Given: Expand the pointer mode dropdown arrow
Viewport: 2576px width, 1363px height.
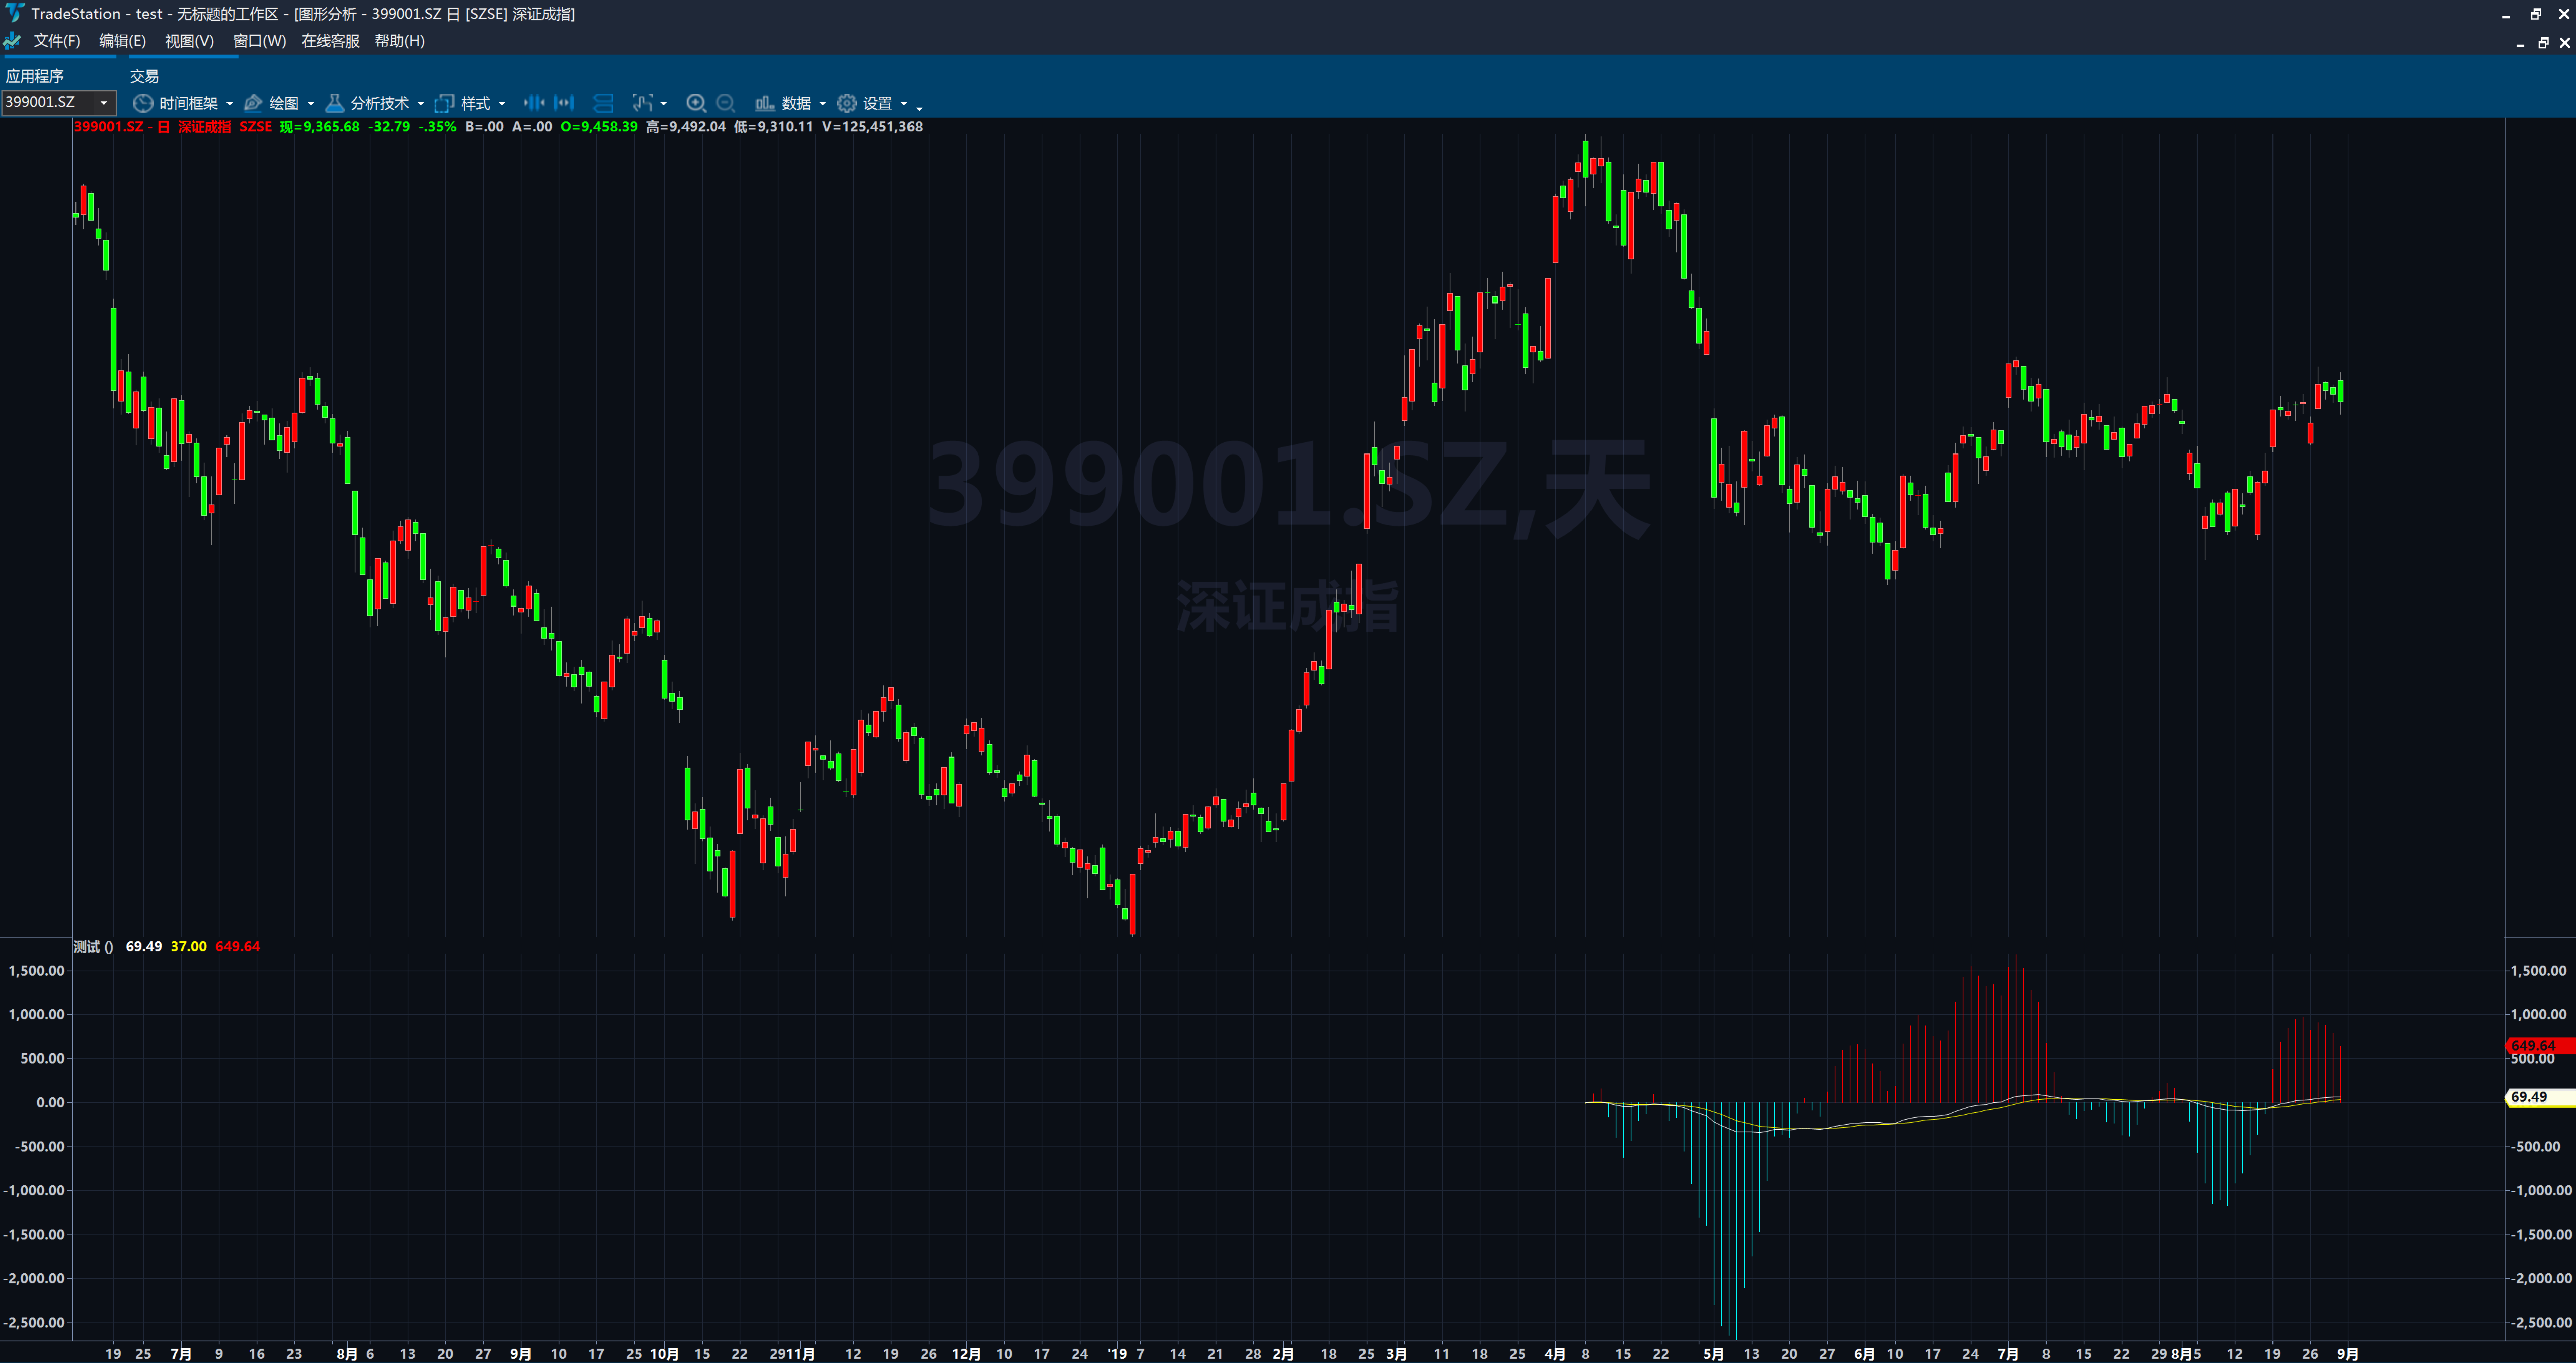Looking at the screenshot, I should 664,104.
